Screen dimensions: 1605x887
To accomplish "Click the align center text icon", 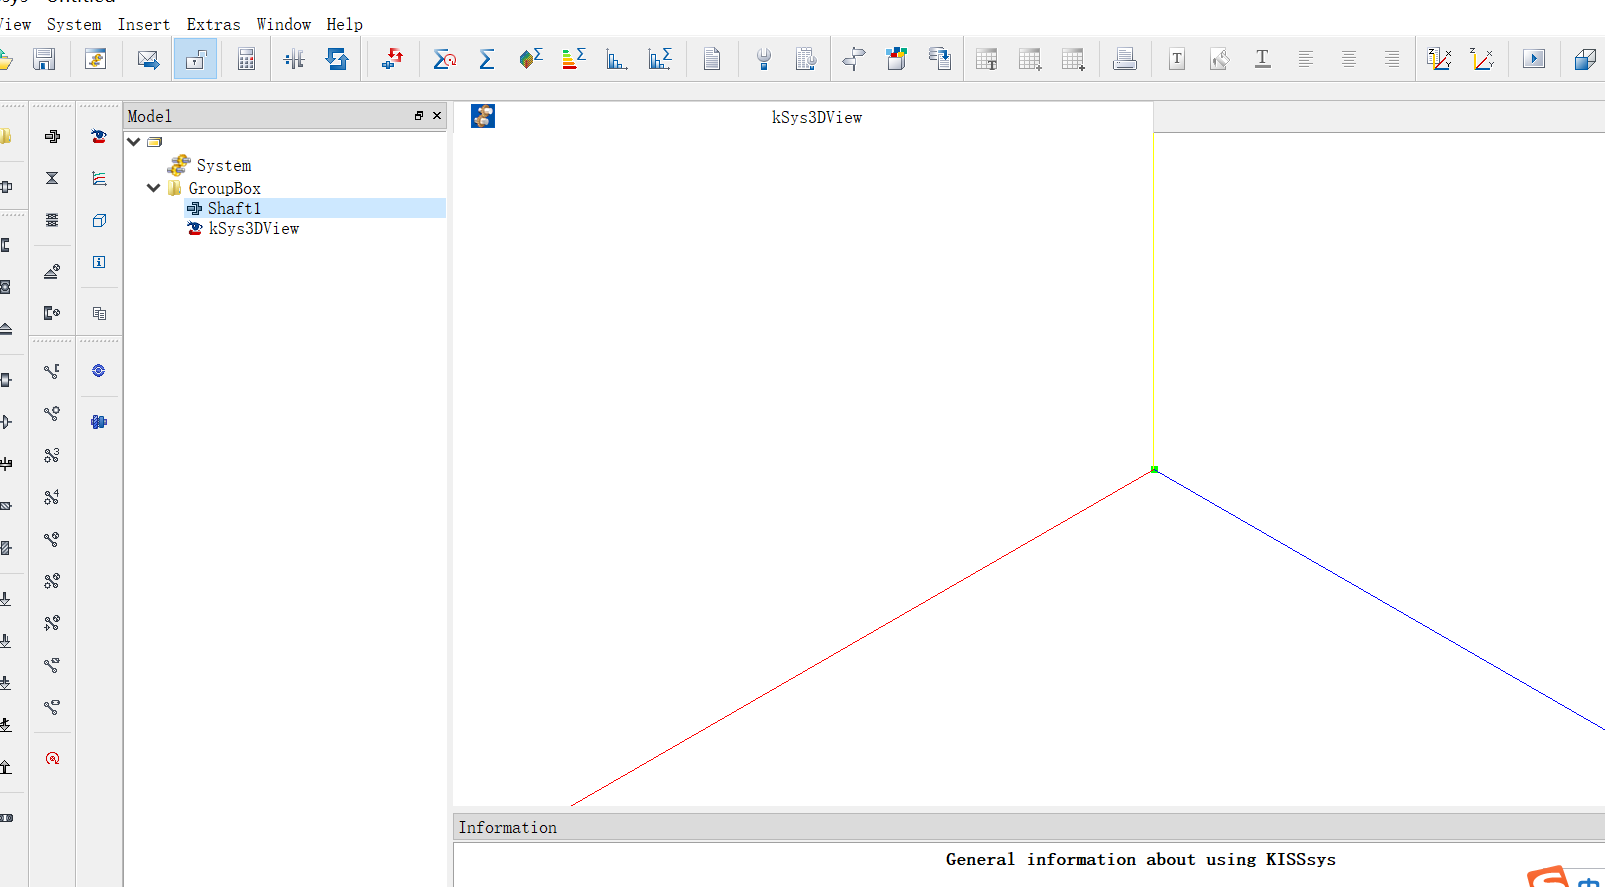I will click(x=1349, y=59).
